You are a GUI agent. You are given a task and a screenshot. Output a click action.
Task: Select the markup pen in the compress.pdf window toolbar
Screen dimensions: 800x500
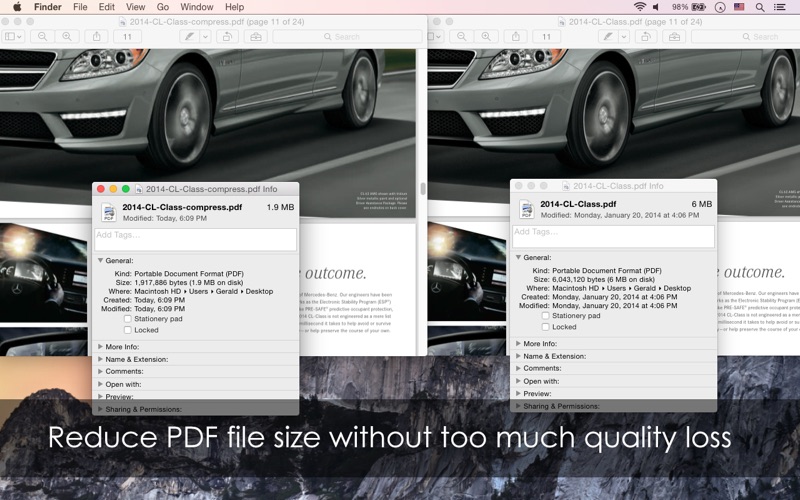(x=186, y=37)
